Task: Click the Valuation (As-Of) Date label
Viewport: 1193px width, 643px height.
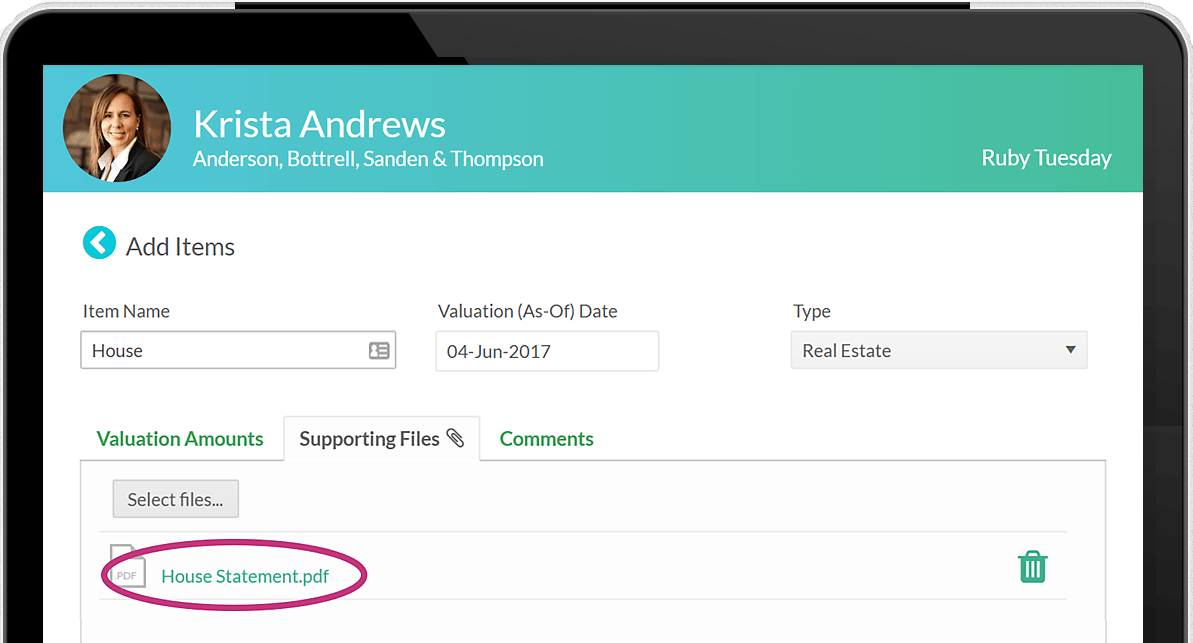Action: pyautogui.click(x=527, y=311)
